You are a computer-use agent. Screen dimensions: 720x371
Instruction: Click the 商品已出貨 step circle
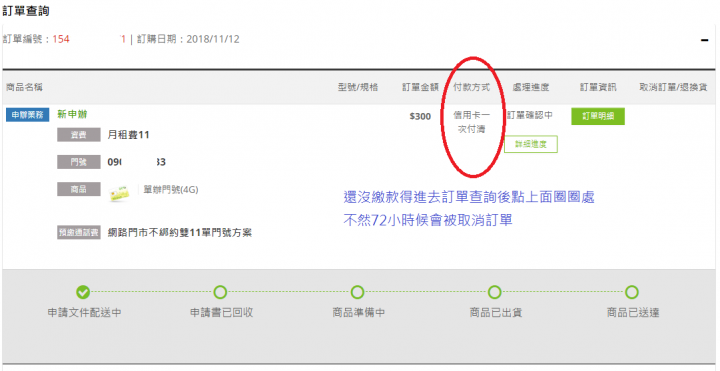495,292
